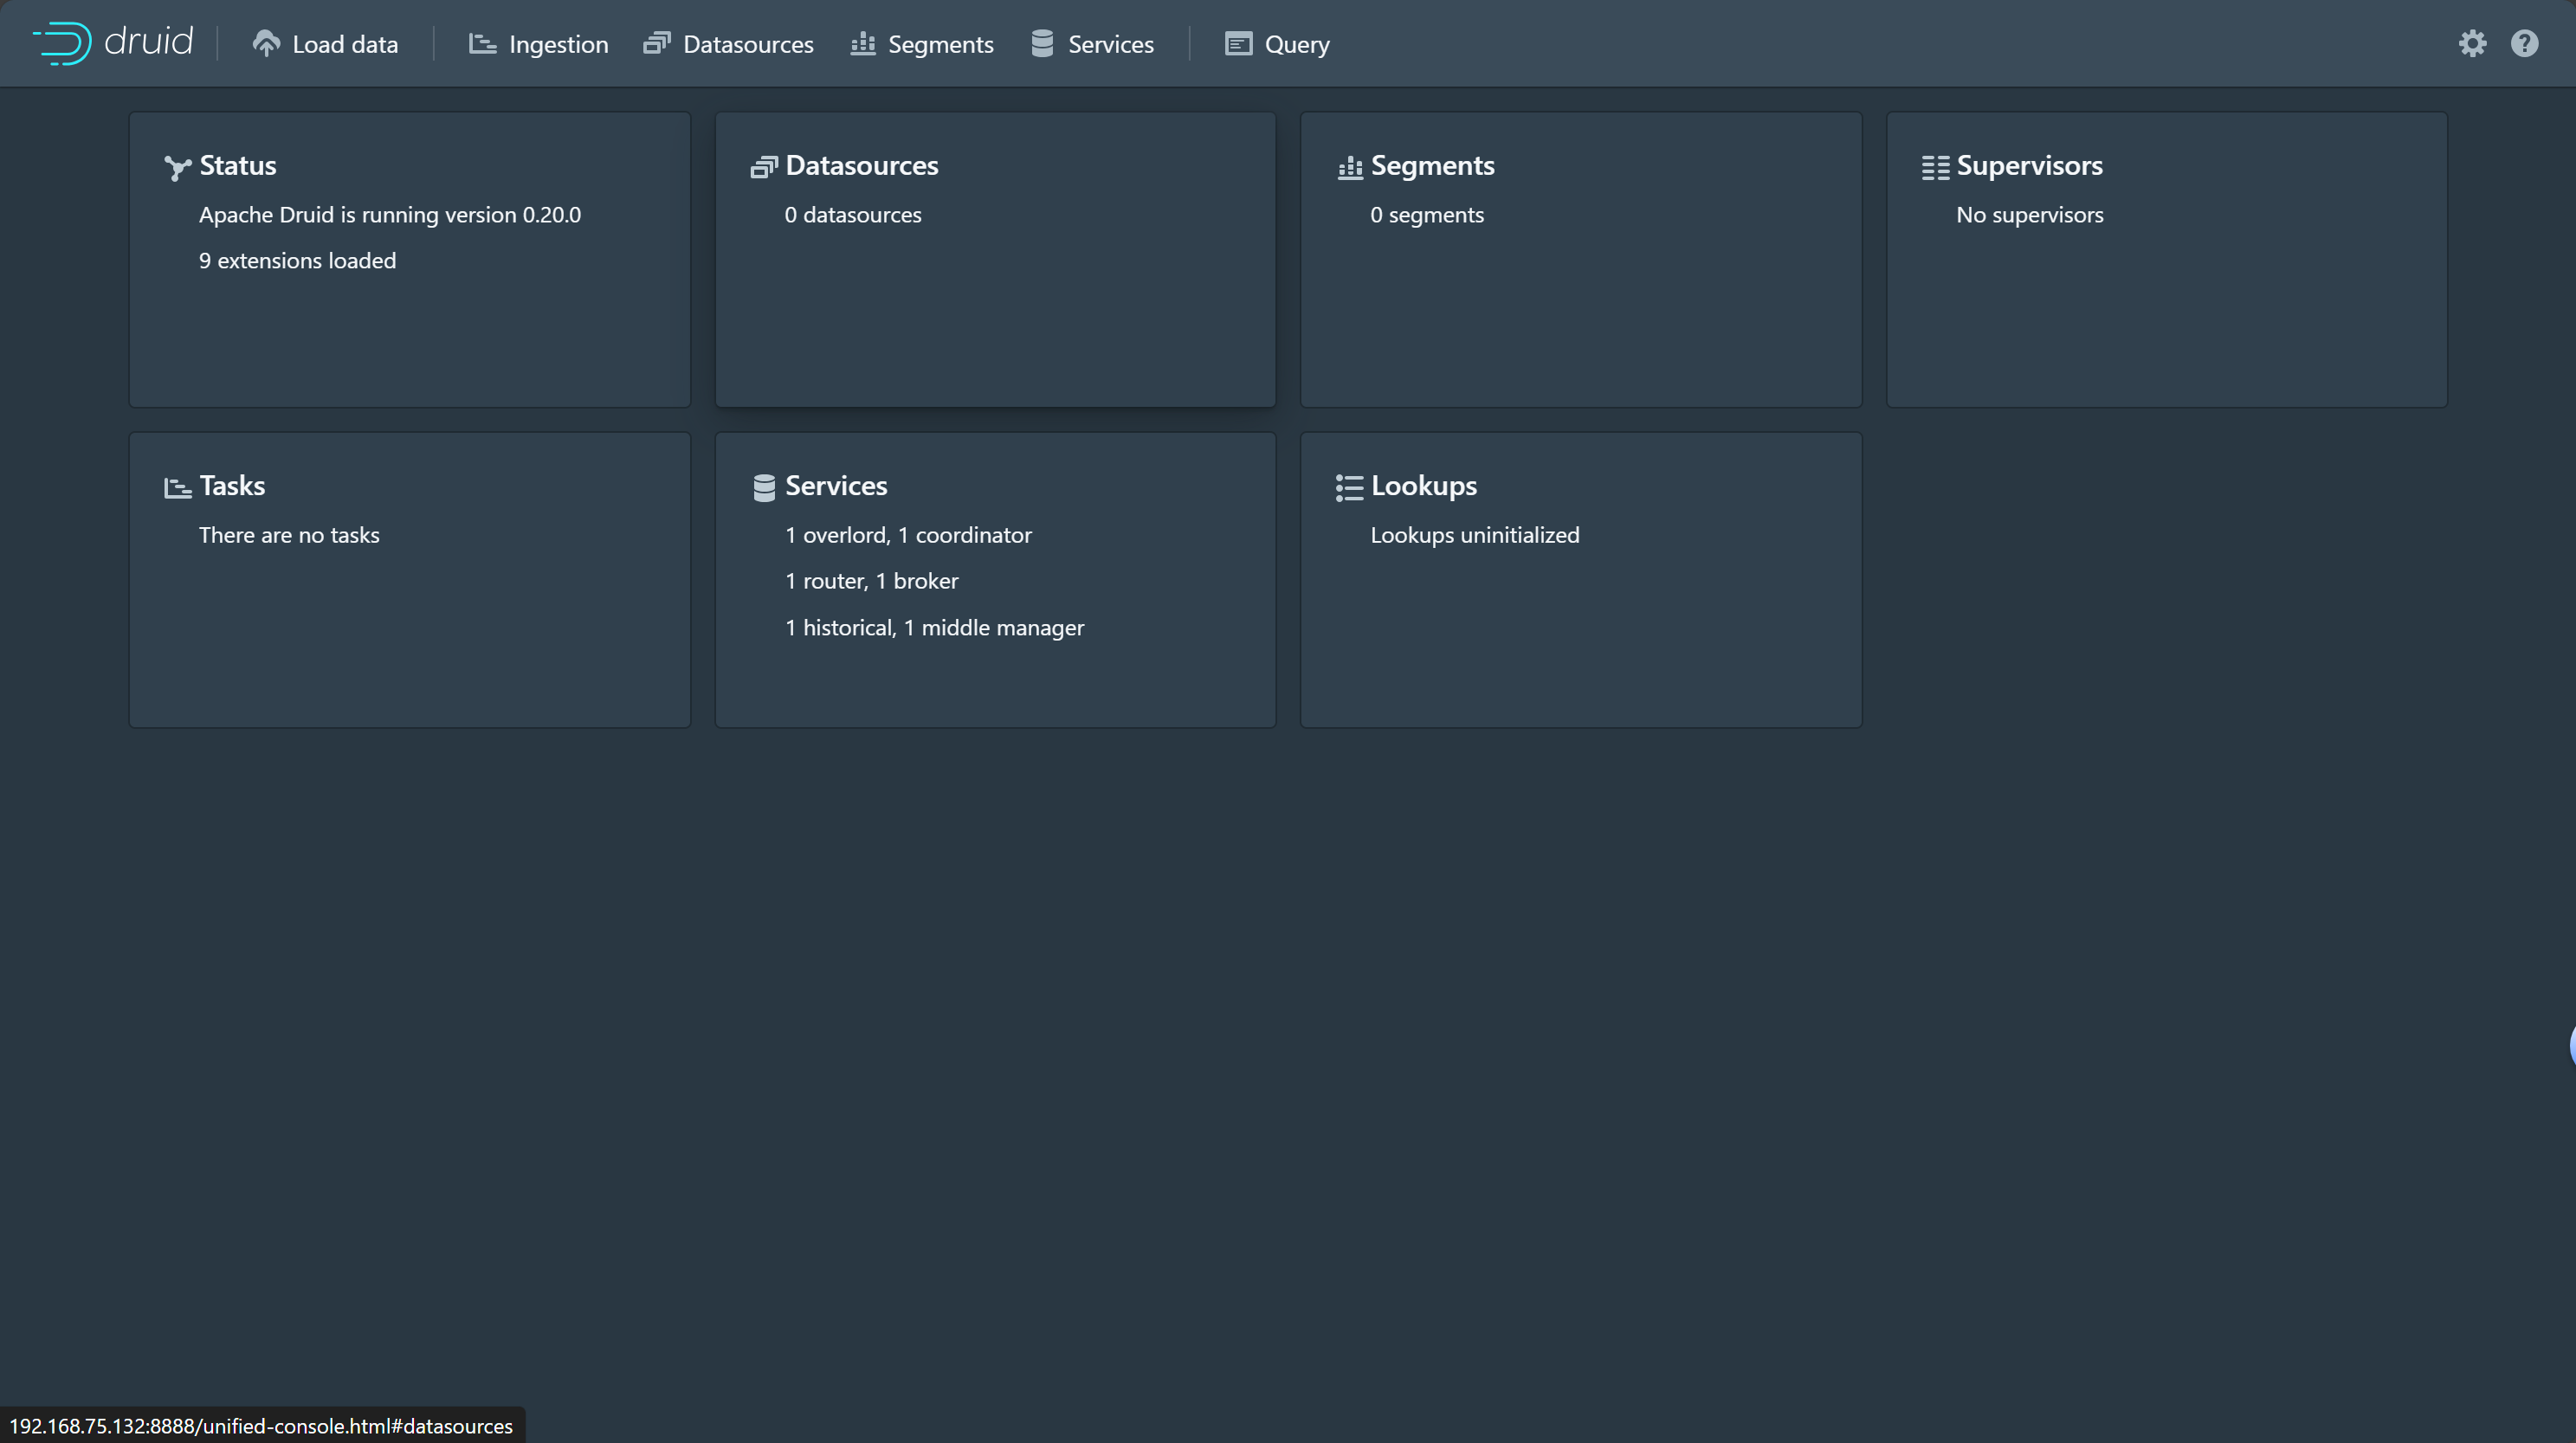Open the Lookups uninitialized card
The image size is (2576, 1443).
pos(1580,579)
